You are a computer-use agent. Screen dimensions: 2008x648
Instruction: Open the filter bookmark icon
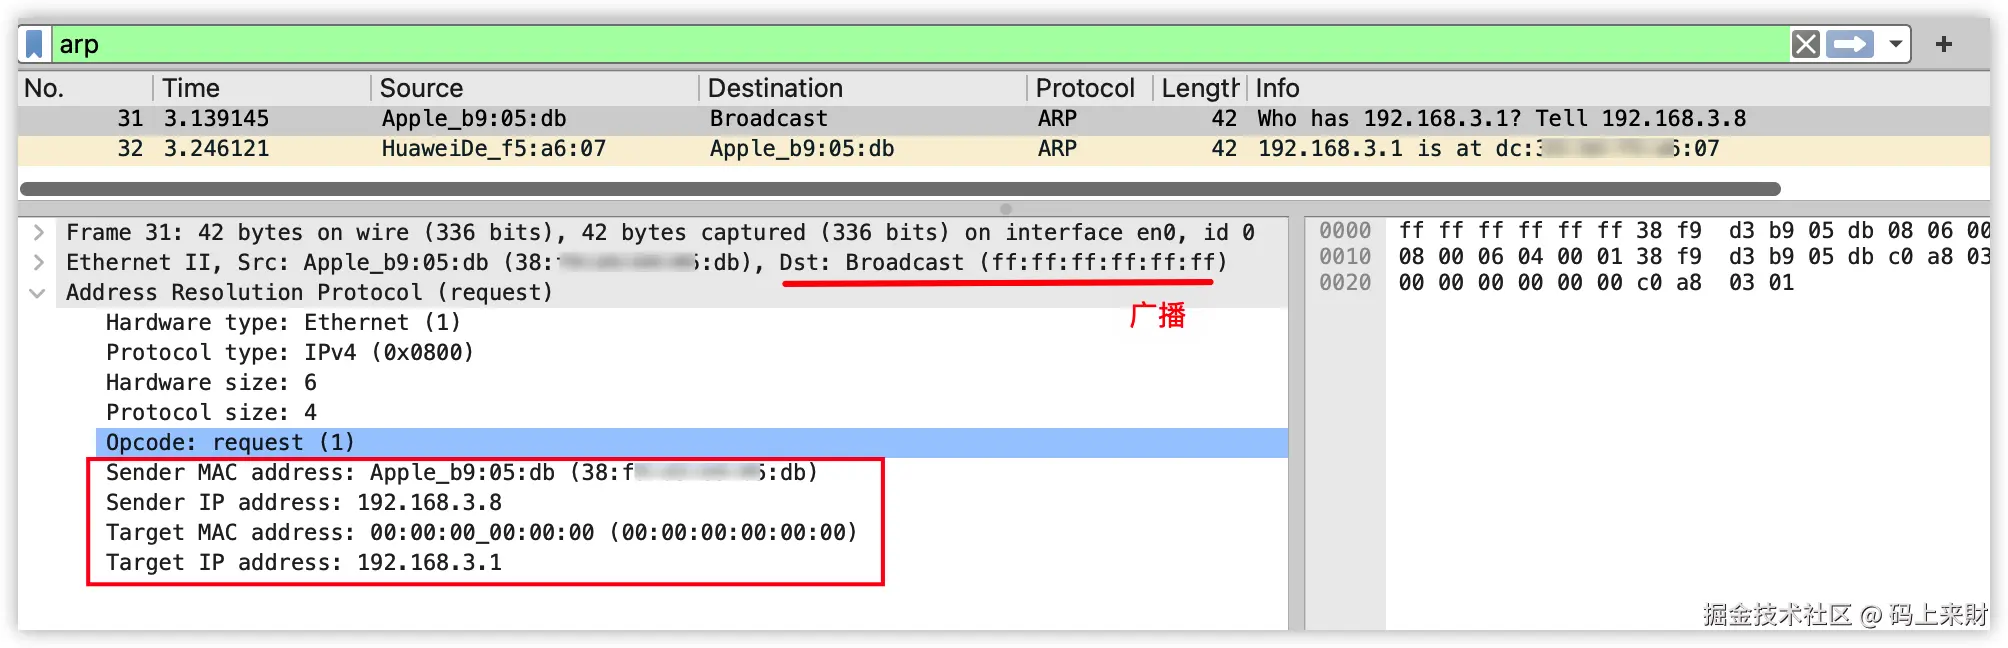point(35,44)
